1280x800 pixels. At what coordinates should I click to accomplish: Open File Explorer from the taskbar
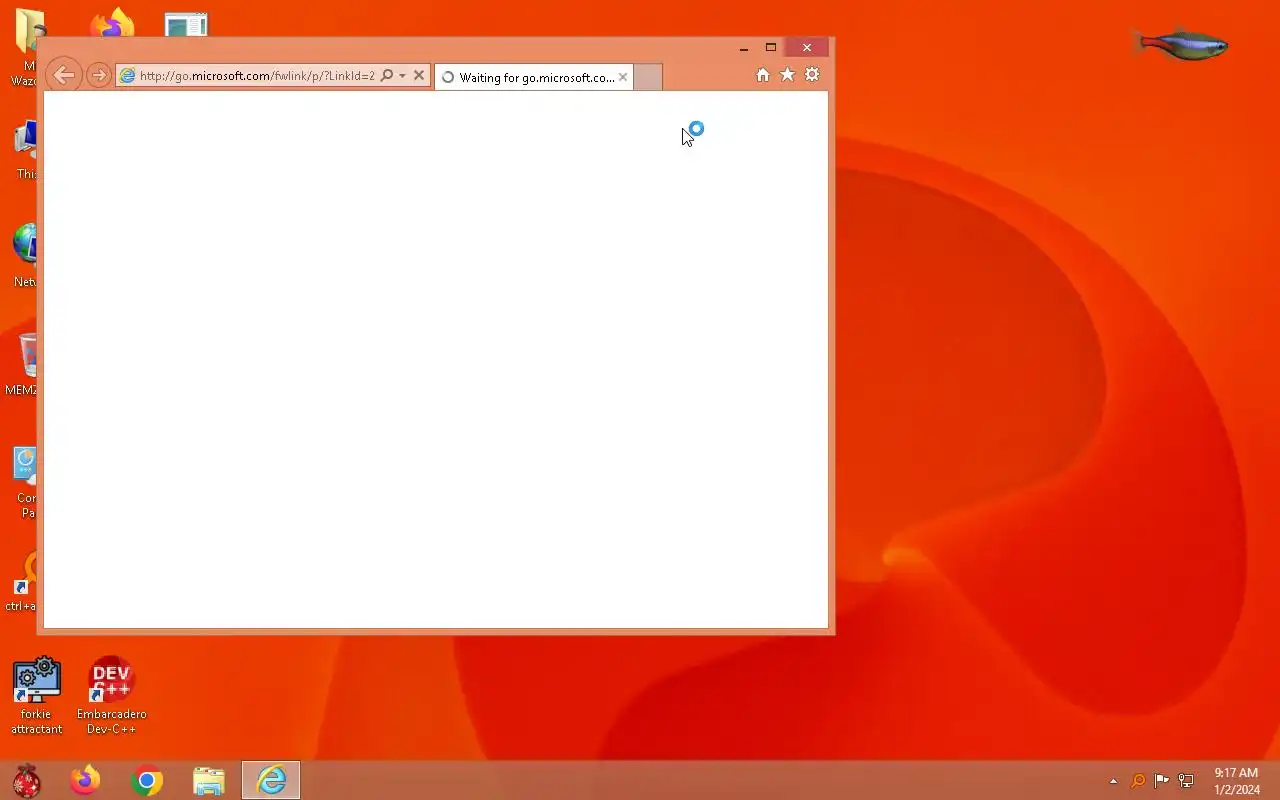[209, 781]
